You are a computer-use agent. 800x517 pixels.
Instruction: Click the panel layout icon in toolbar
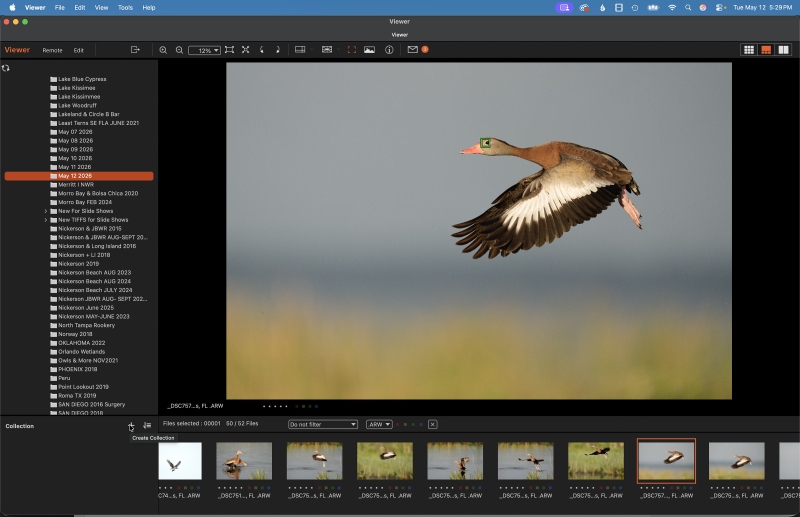tap(300, 50)
